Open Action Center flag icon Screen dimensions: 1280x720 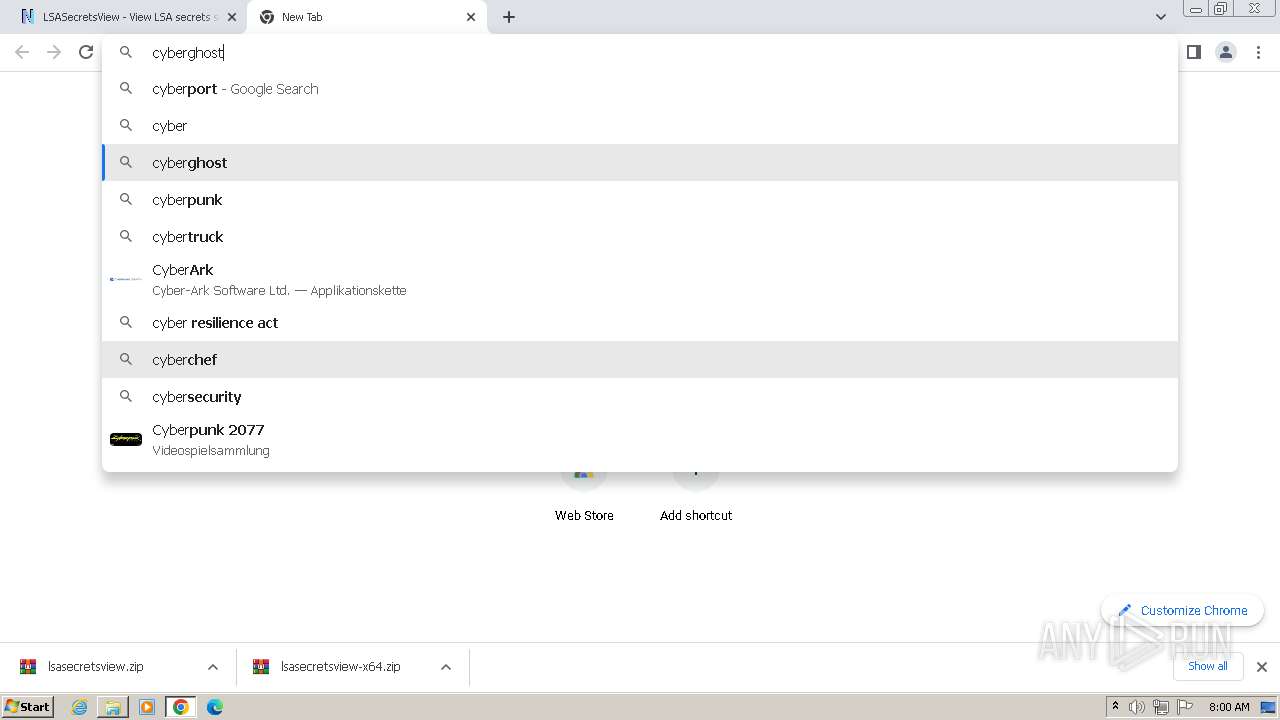tap(1185, 707)
